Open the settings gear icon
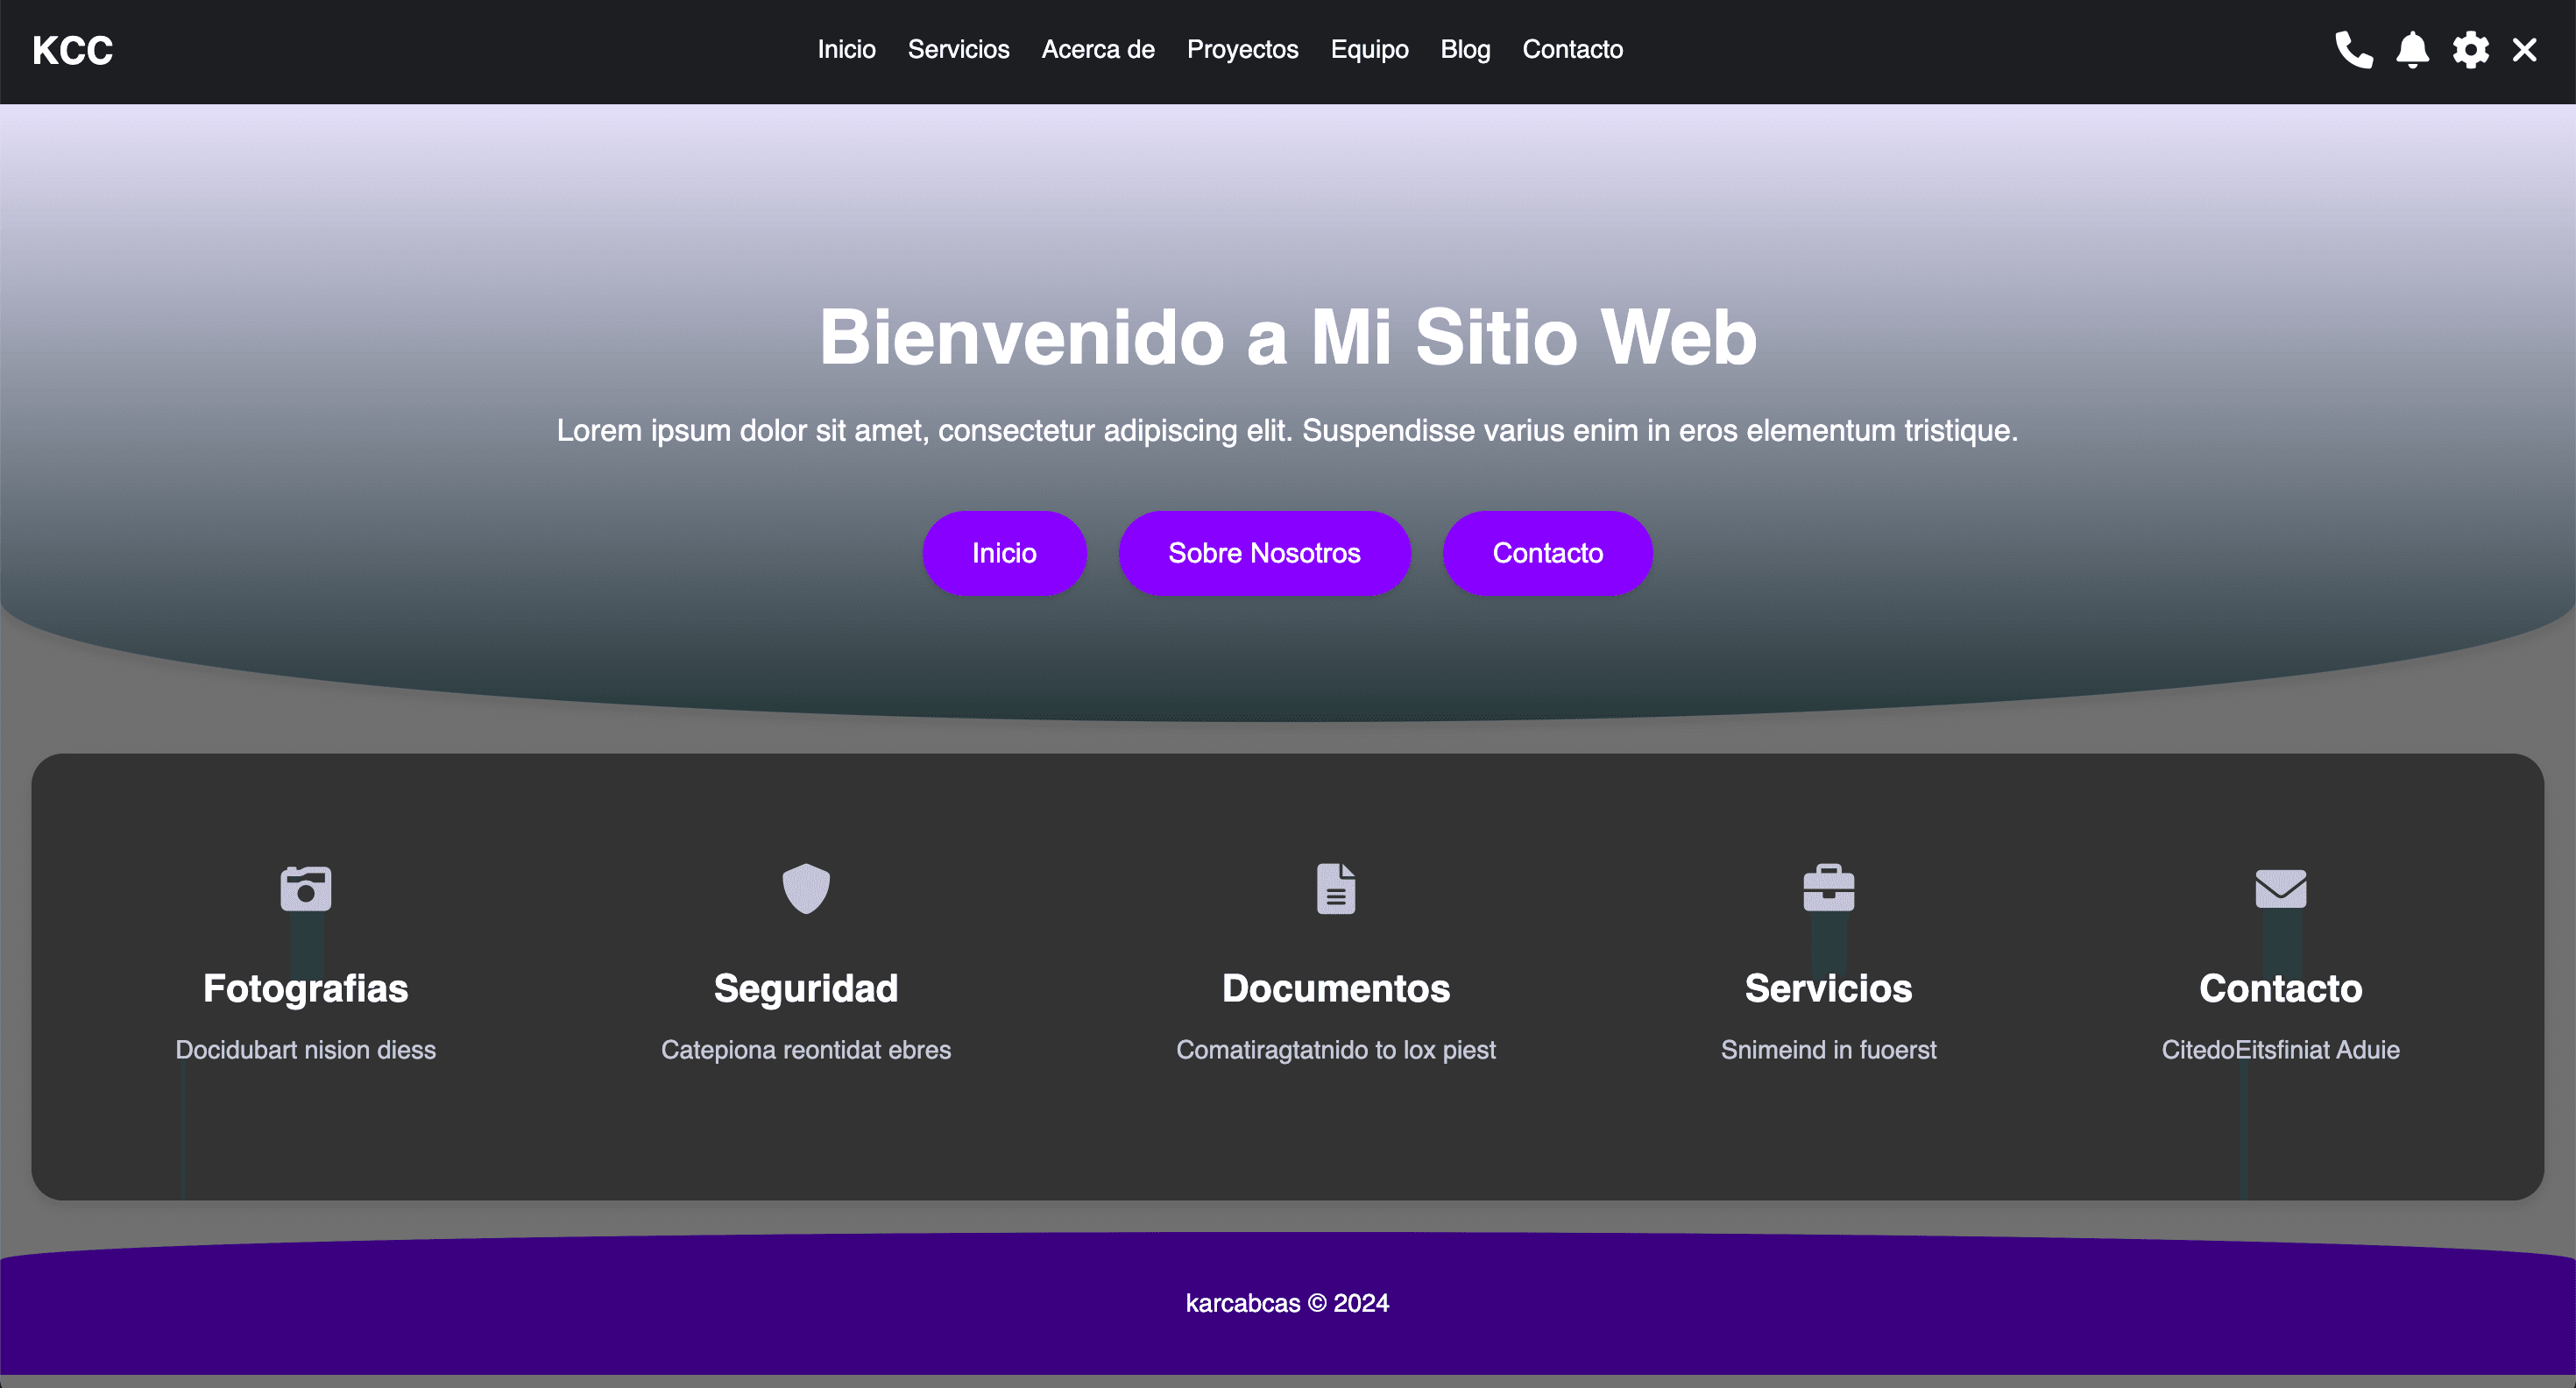2576x1388 pixels. point(2470,50)
